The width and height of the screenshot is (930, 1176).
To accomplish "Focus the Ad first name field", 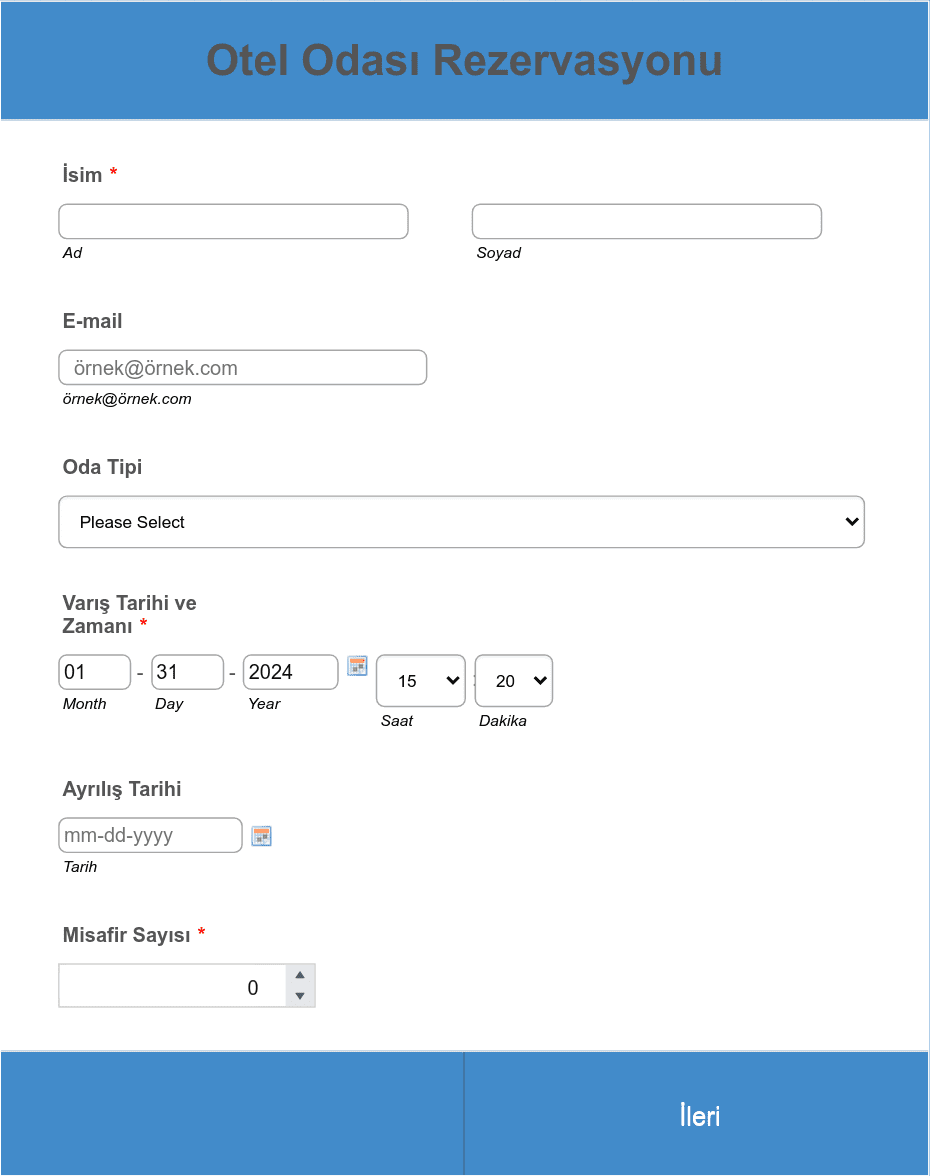I will pos(233,221).
